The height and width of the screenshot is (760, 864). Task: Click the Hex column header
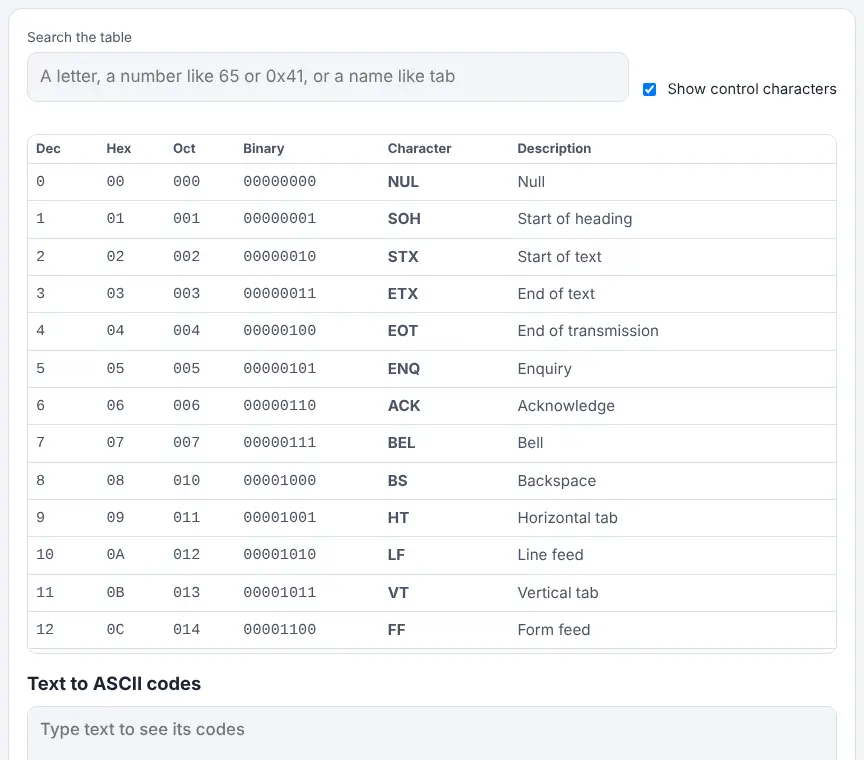coord(118,149)
